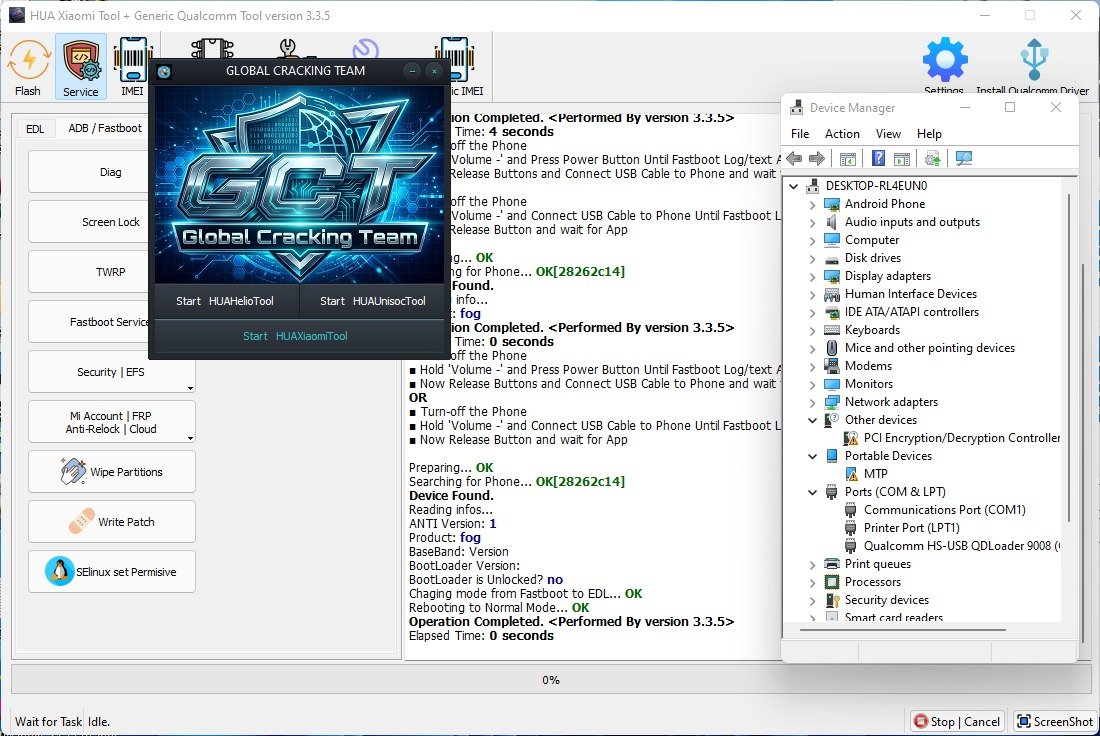Image resolution: width=1100 pixels, height=736 pixels.
Task: Switch to the ADB / Fastboot tab
Action: [x=105, y=128]
